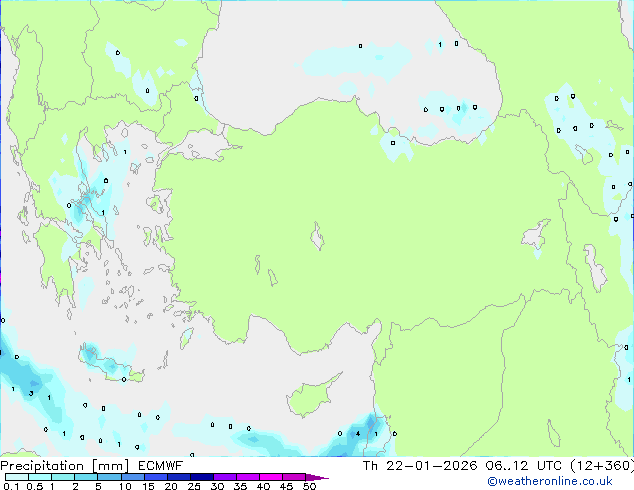
Task: Pick the 10–15 mm blue legend swatch
Action: (132, 477)
